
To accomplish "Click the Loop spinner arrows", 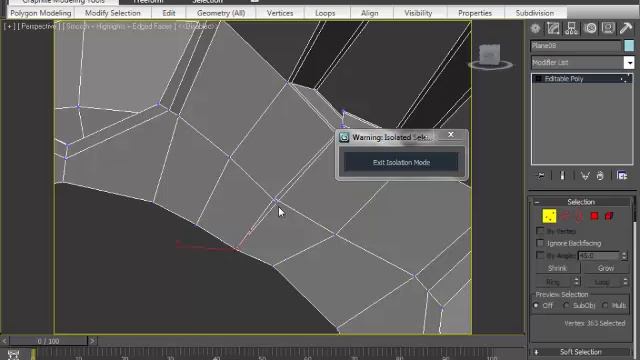I will pos(625,281).
